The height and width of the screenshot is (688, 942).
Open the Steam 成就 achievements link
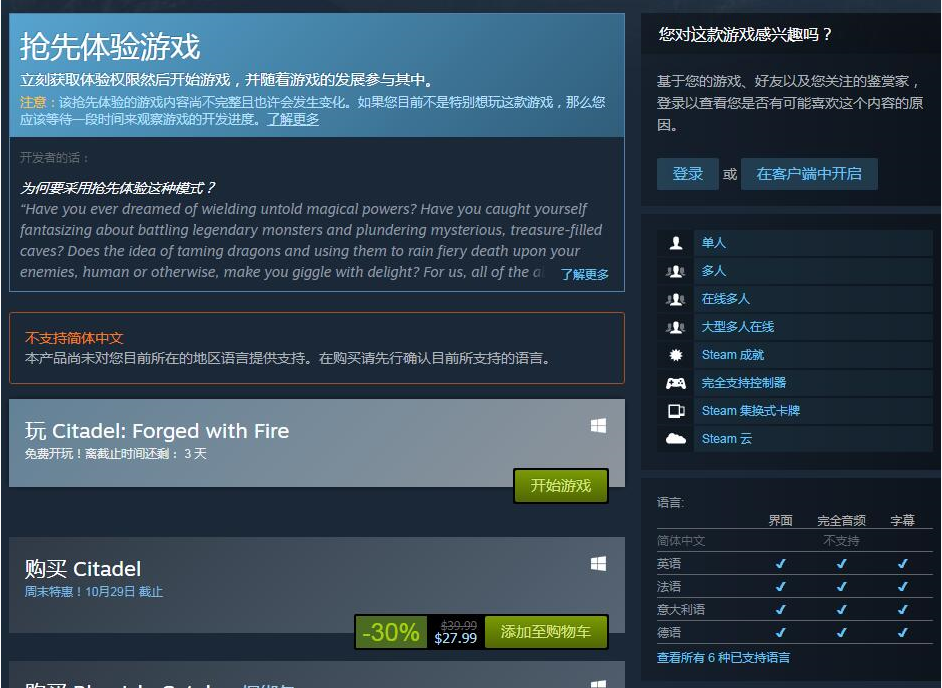coord(732,355)
